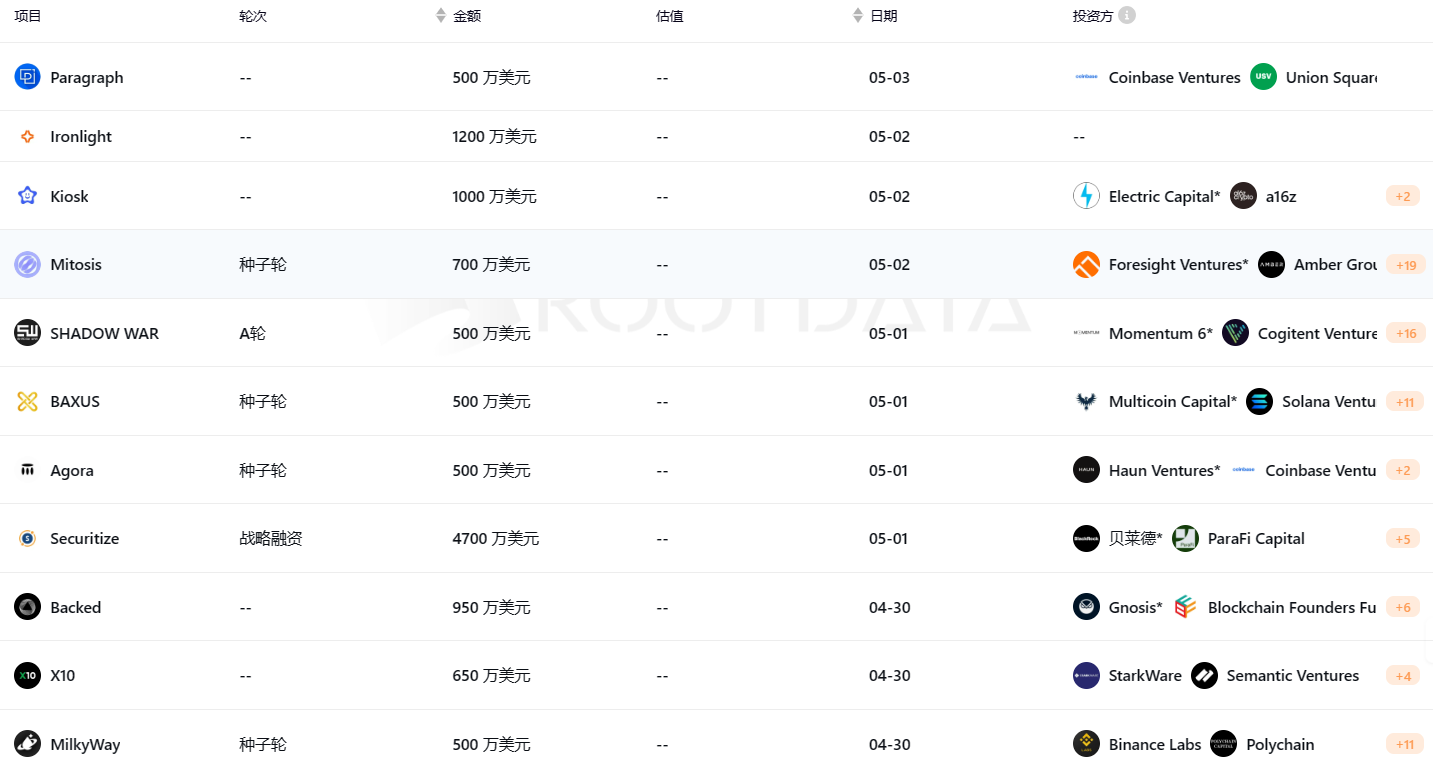Open the Securitize project link
1433x758 pixels.
85,538
